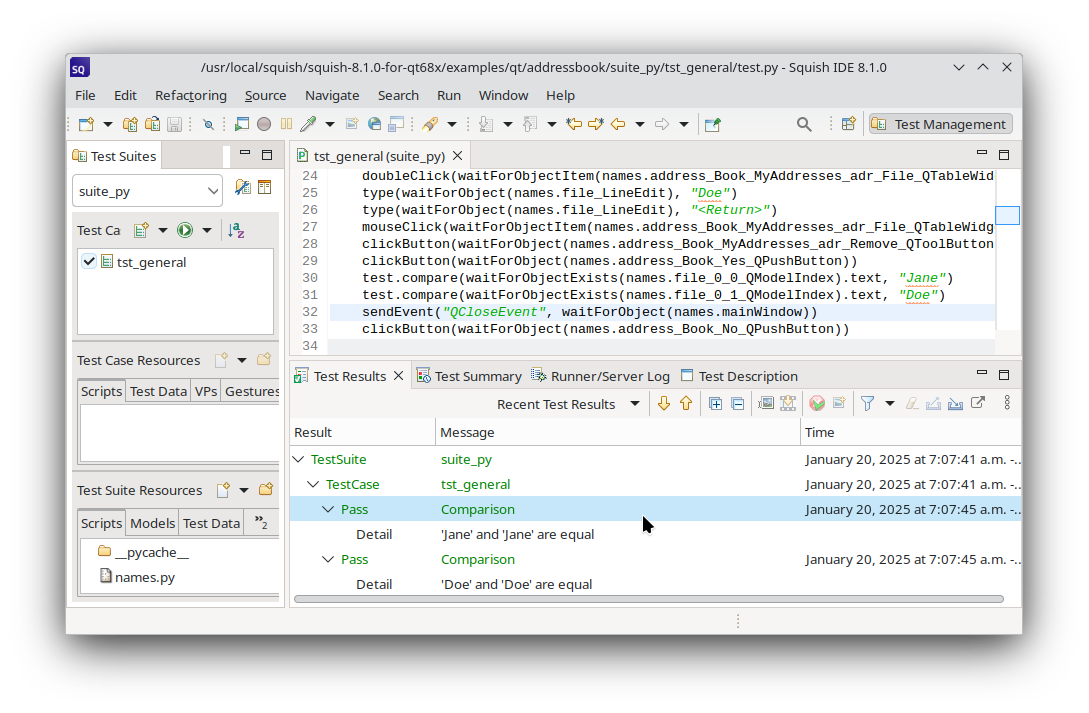Click the search magnifier in the toolbar
Screen dimensions: 1089x713
(x=804, y=124)
